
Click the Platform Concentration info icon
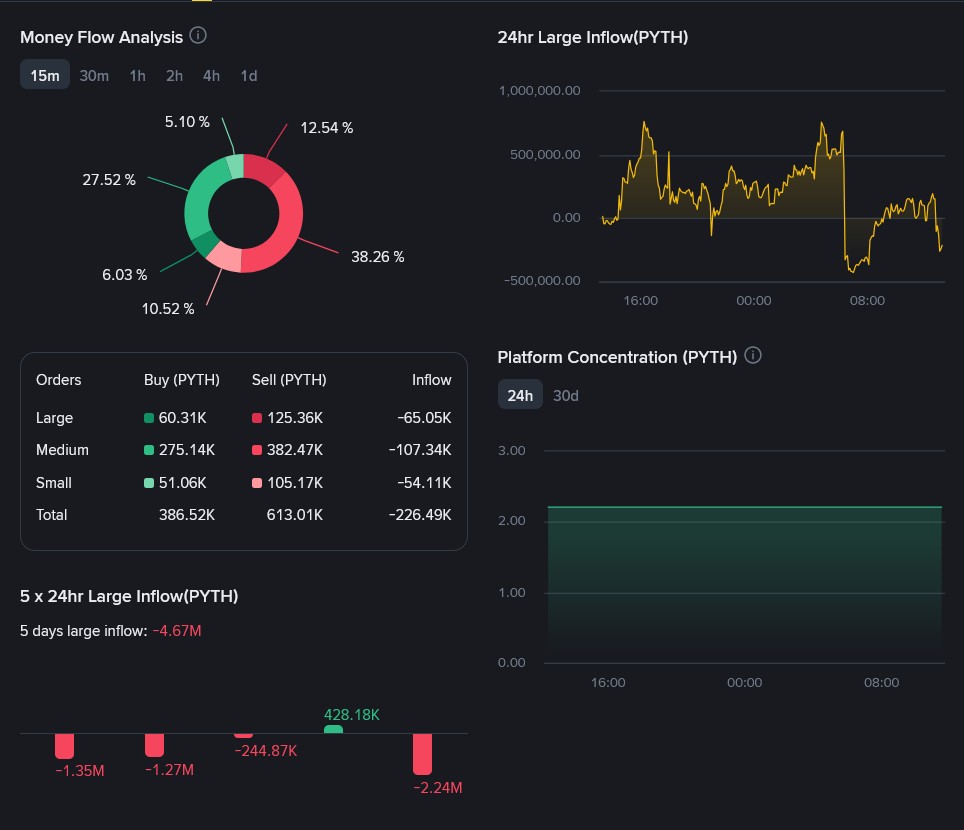pos(754,356)
